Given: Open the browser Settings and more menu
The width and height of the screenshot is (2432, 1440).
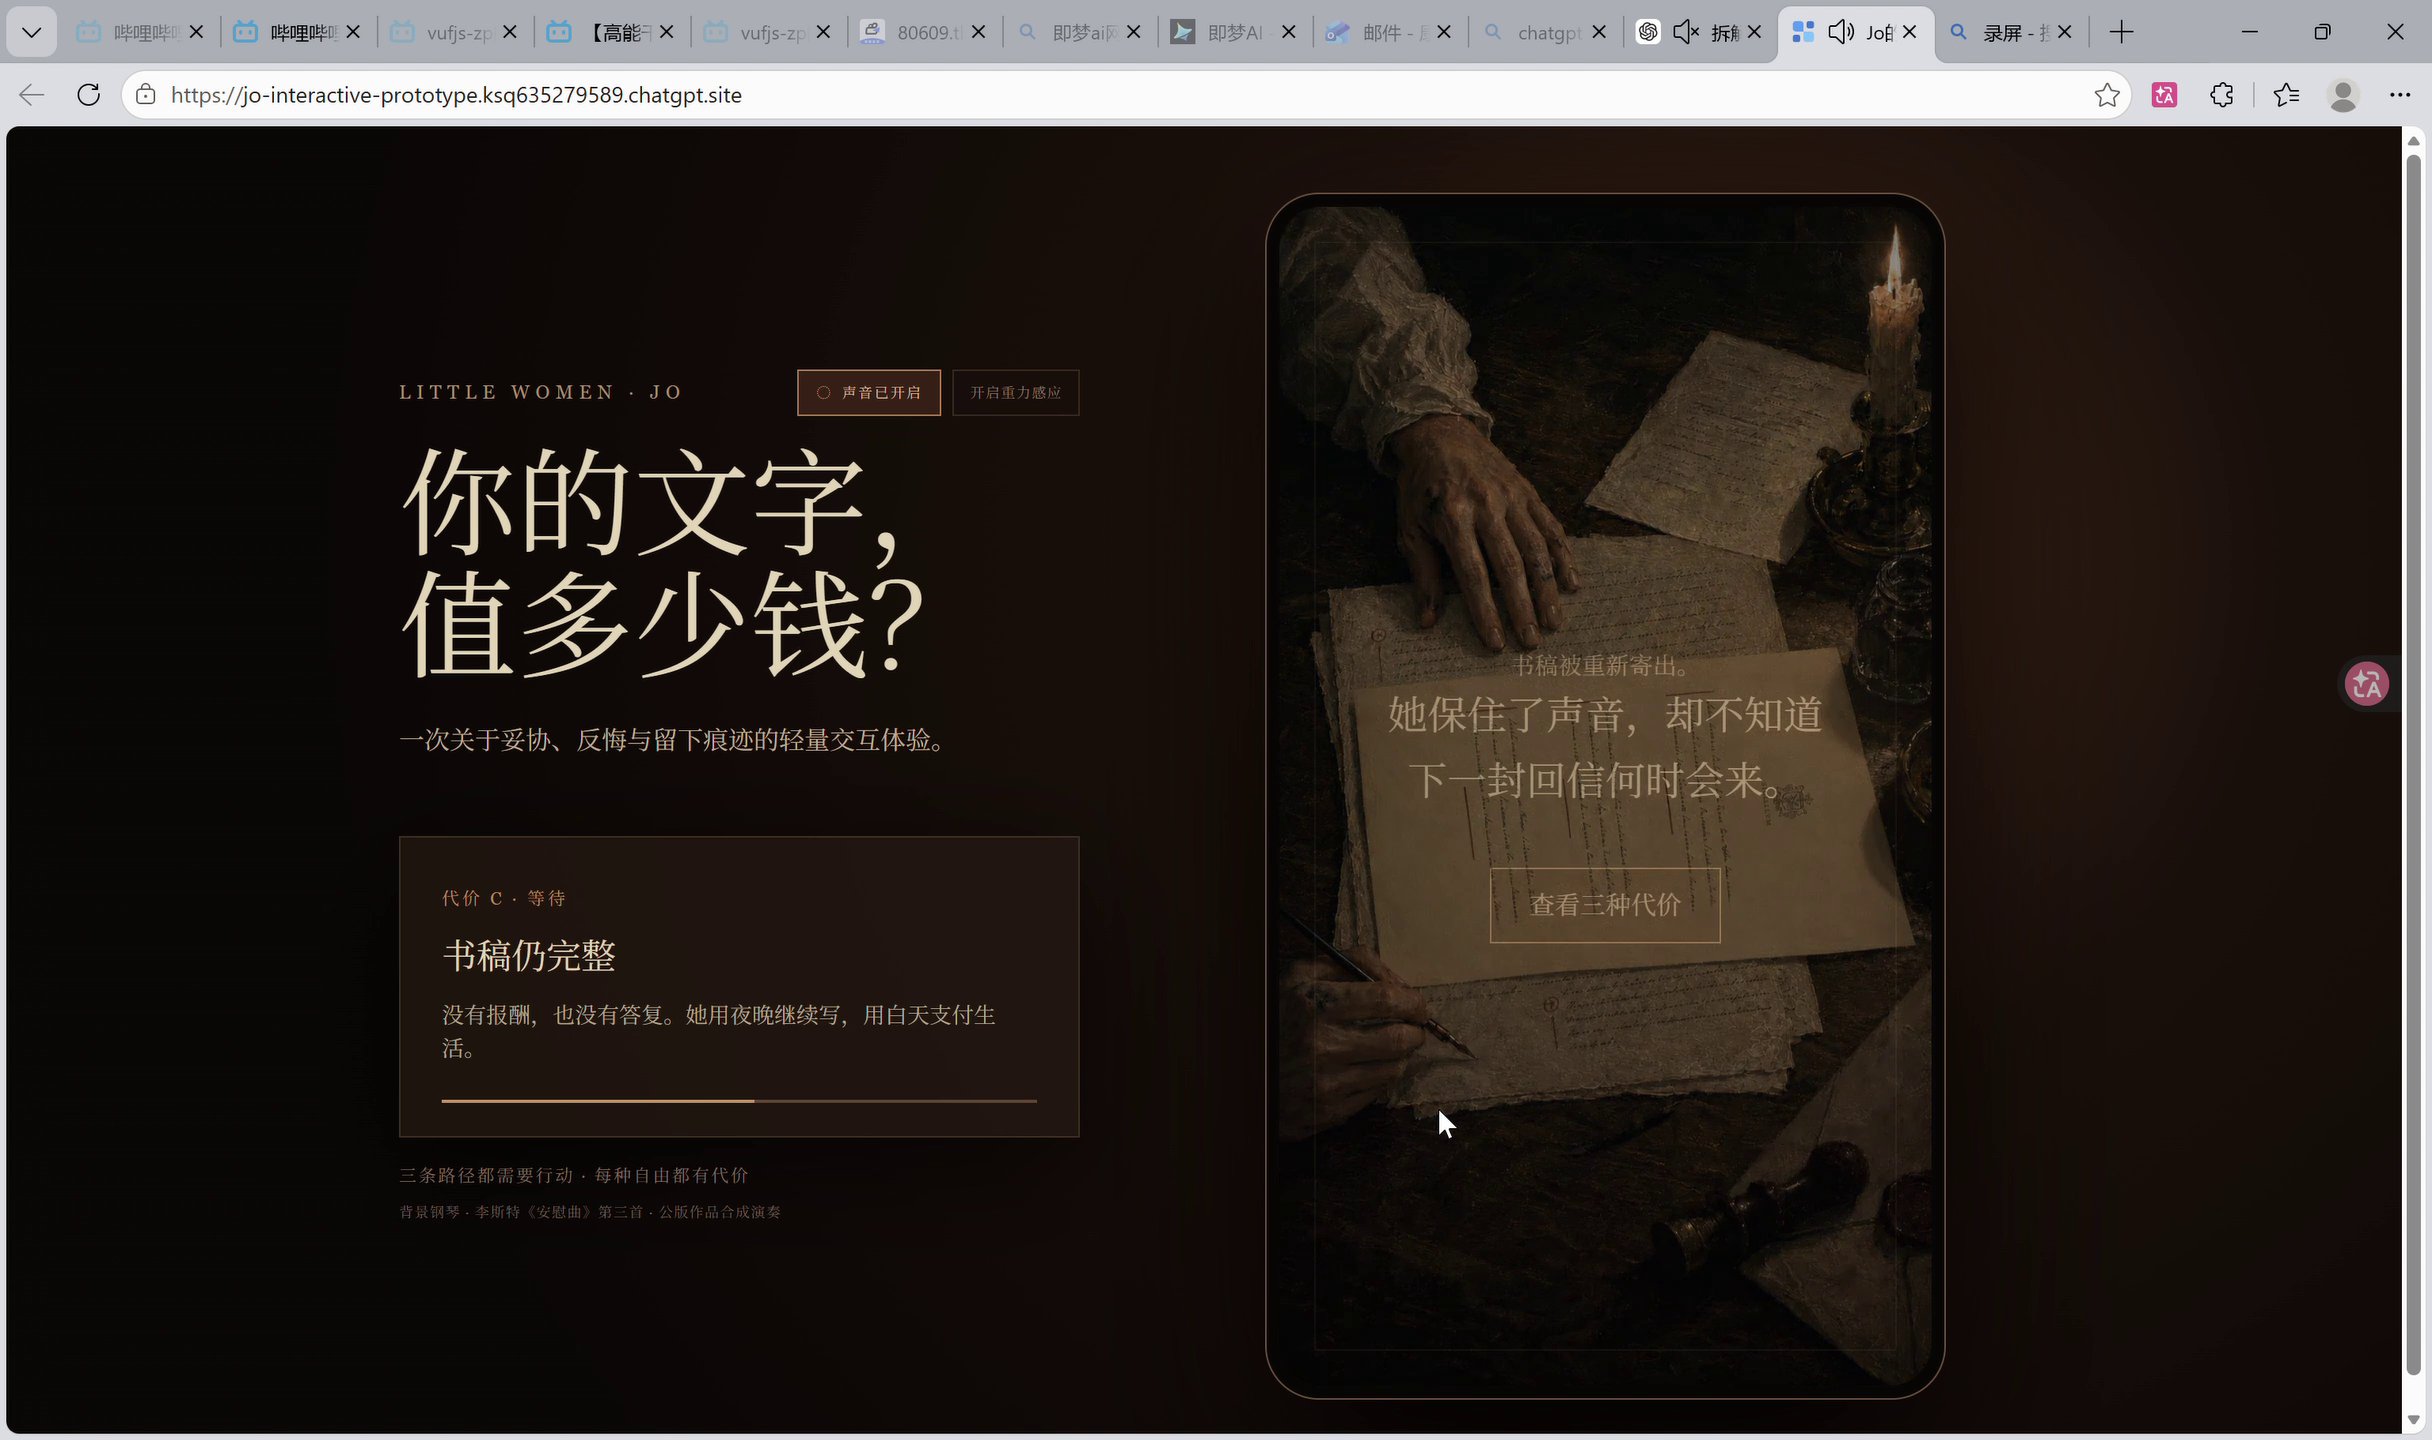Looking at the screenshot, I should pyautogui.click(x=2400, y=95).
